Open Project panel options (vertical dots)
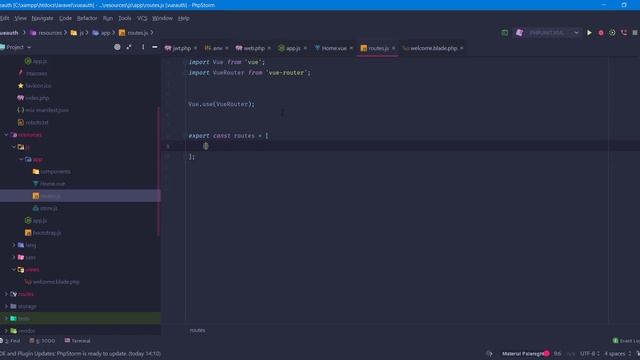The height and width of the screenshot is (360, 640). [x=143, y=47]
